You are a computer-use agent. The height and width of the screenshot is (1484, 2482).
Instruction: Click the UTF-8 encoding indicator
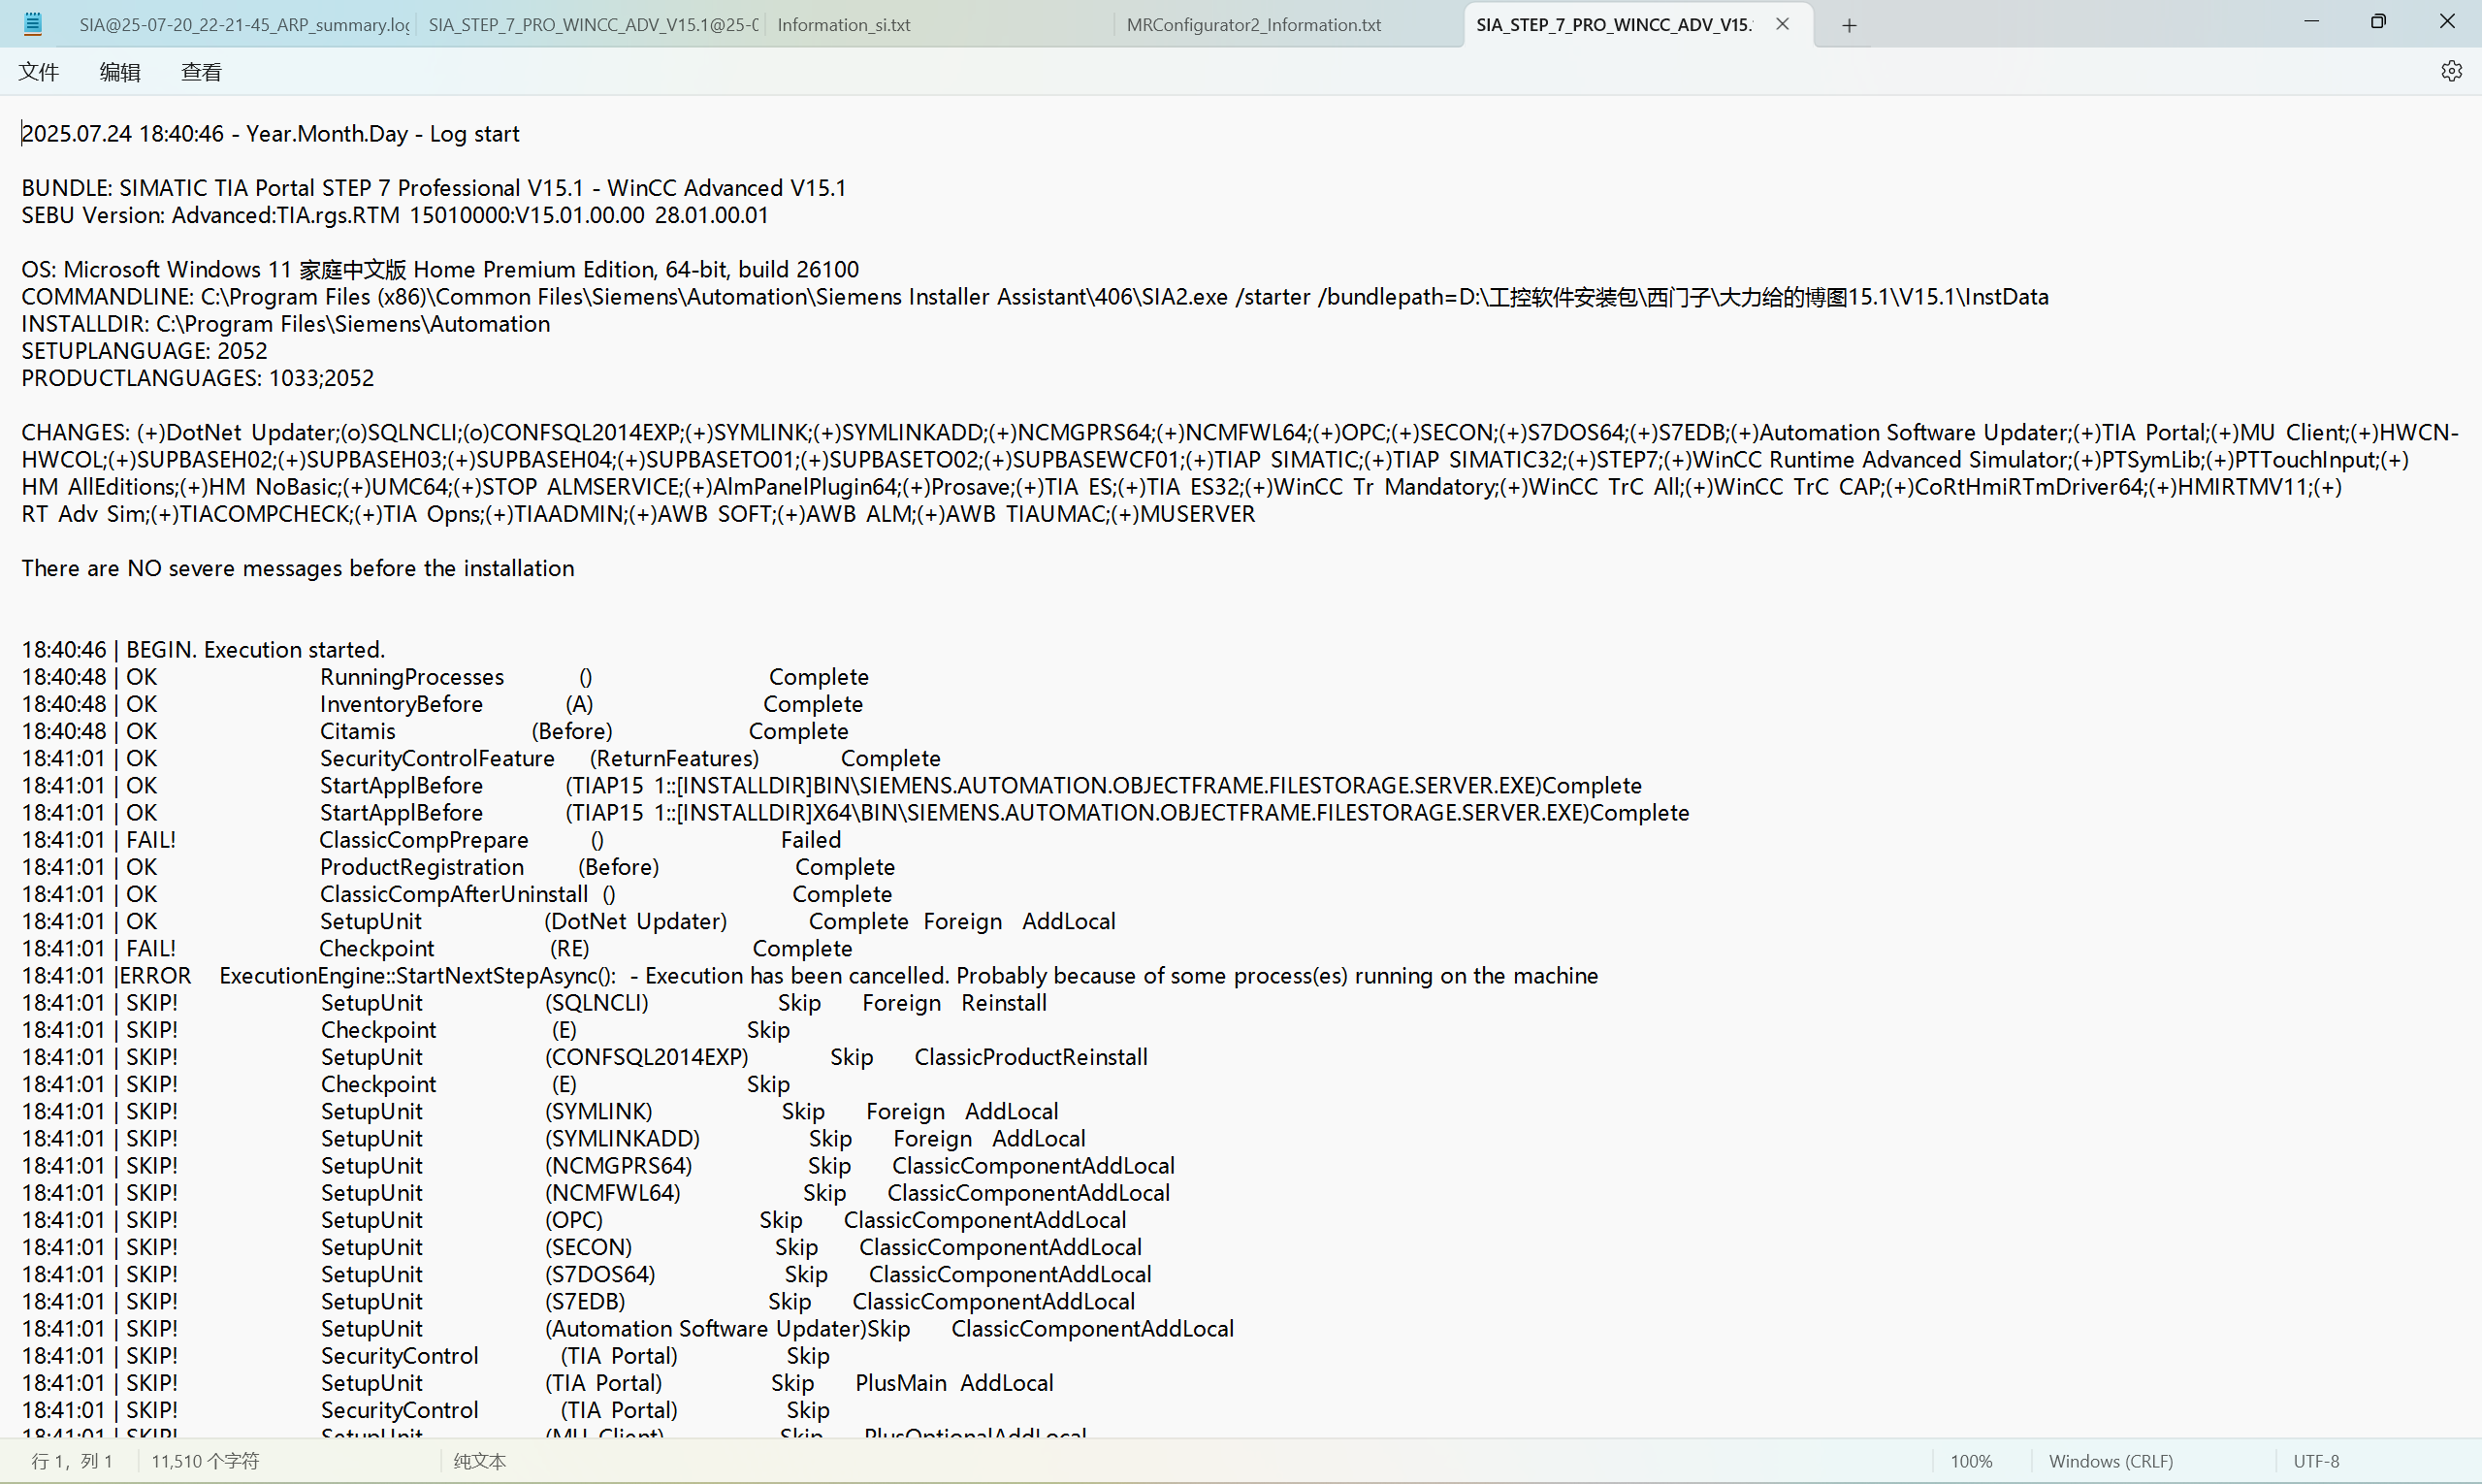click(x=2316, y=1461)
